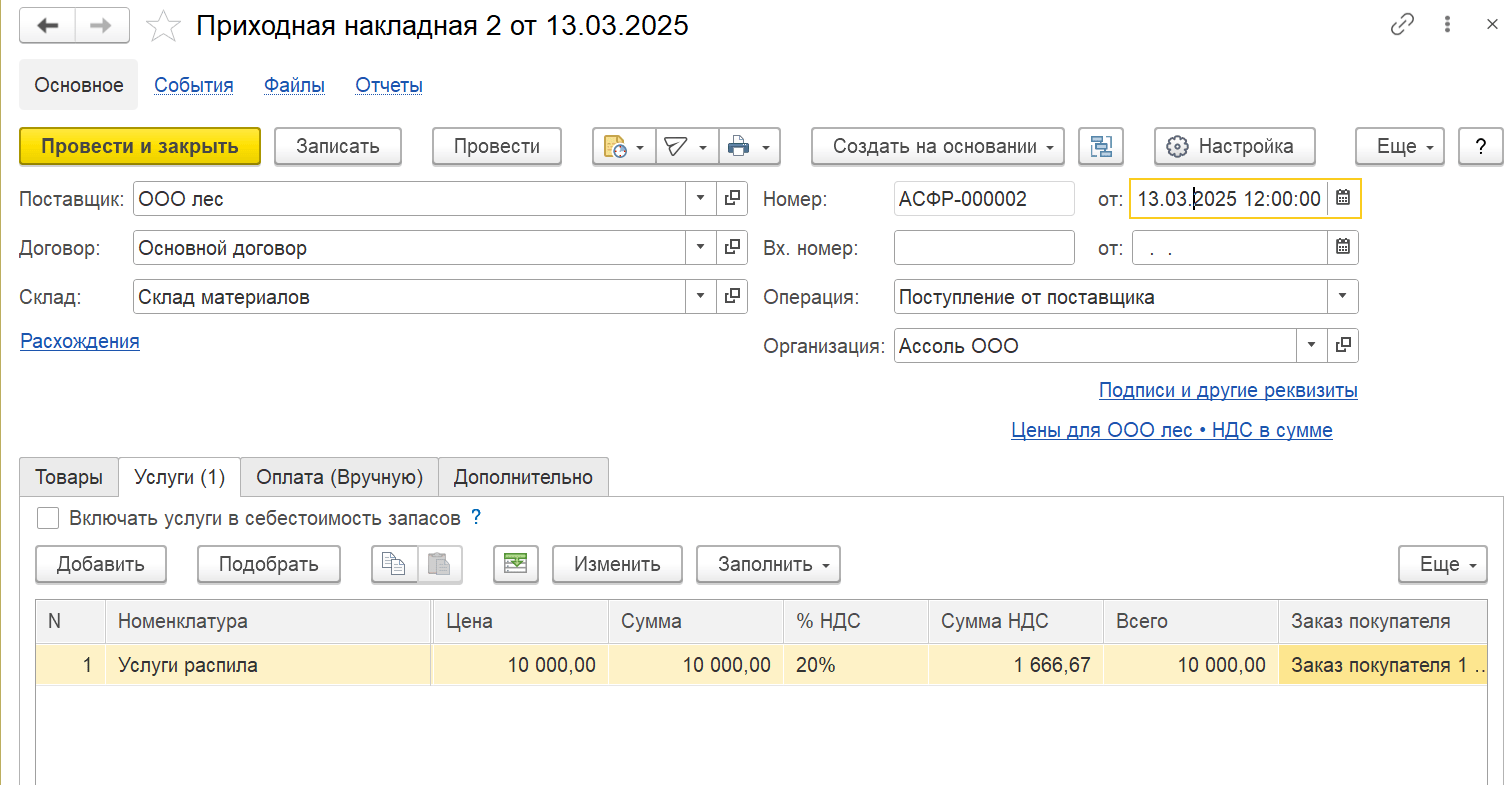Open the Заполнить dropdown menu

pyautogui.click(x=767, y=564)
